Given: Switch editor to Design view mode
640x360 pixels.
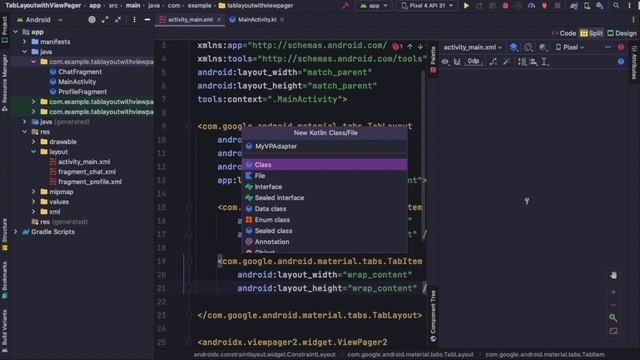Looking at the screenshot, I should 622,33.
